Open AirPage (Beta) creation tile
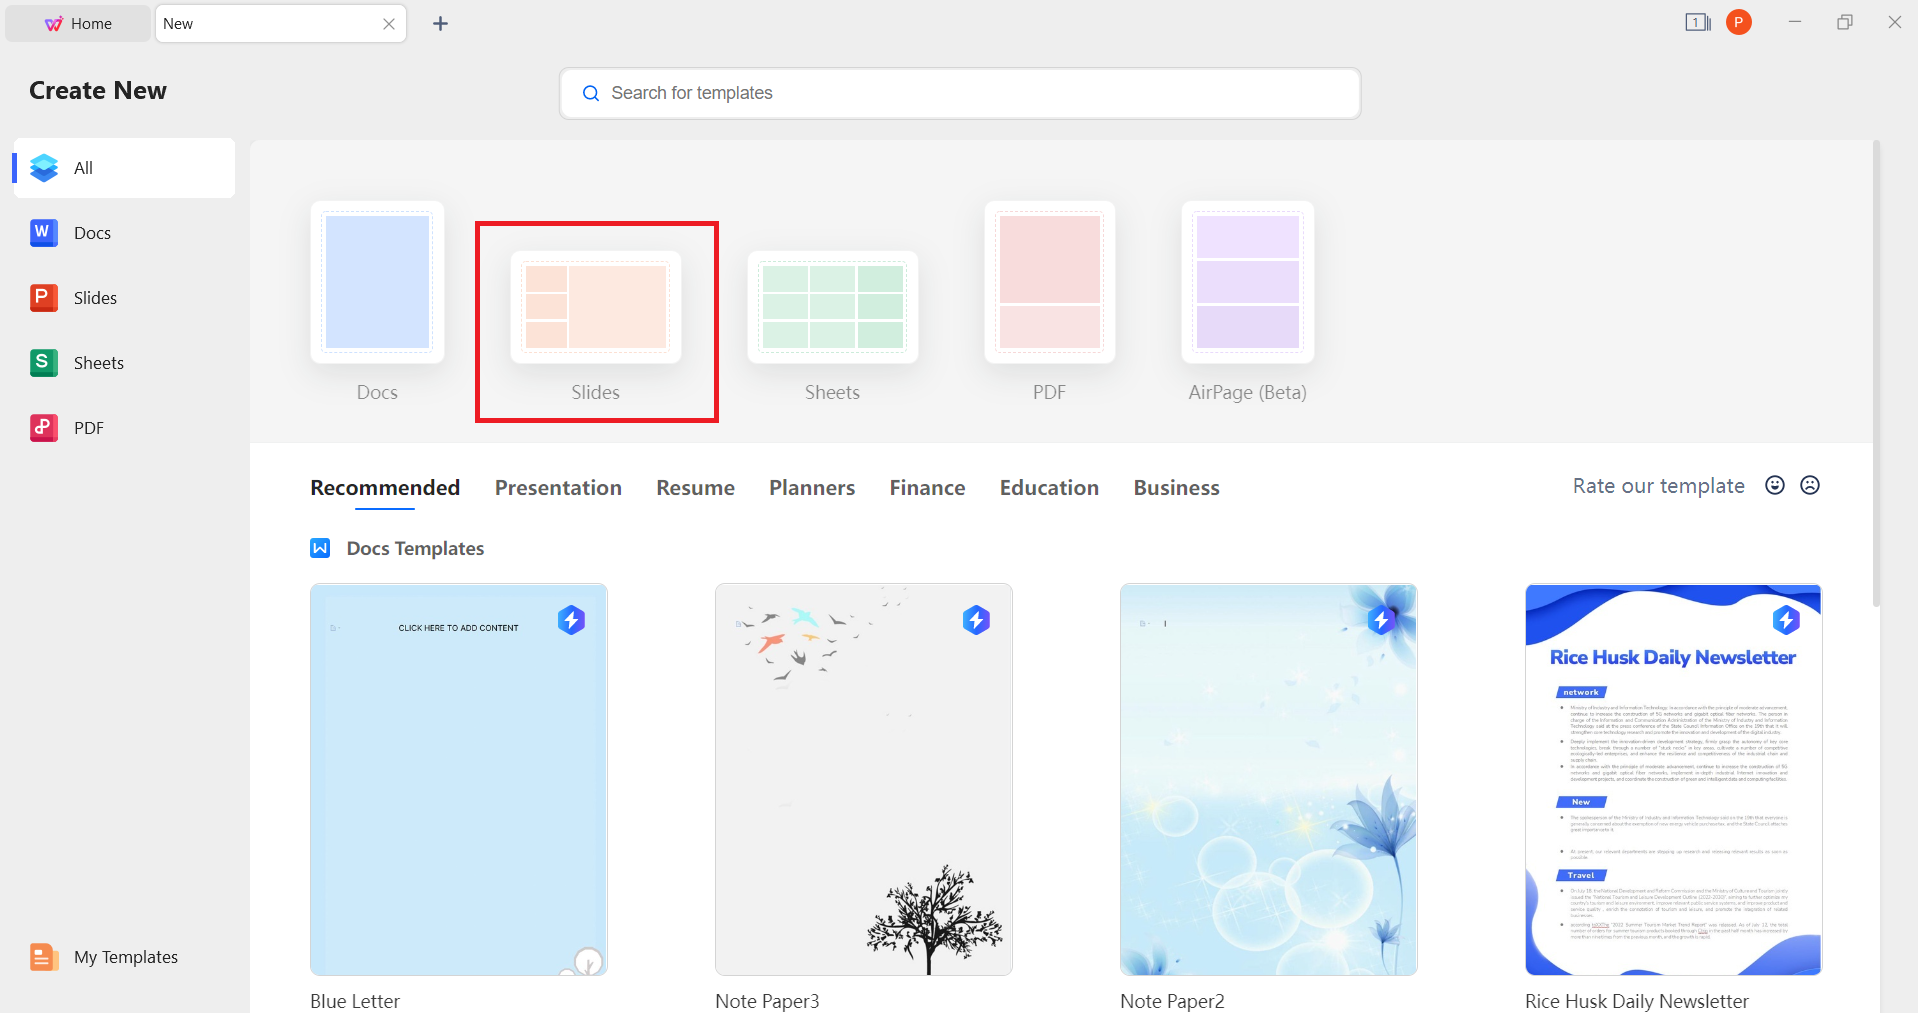This screenshot has width=1918, height=1013. click(1246, 283)
